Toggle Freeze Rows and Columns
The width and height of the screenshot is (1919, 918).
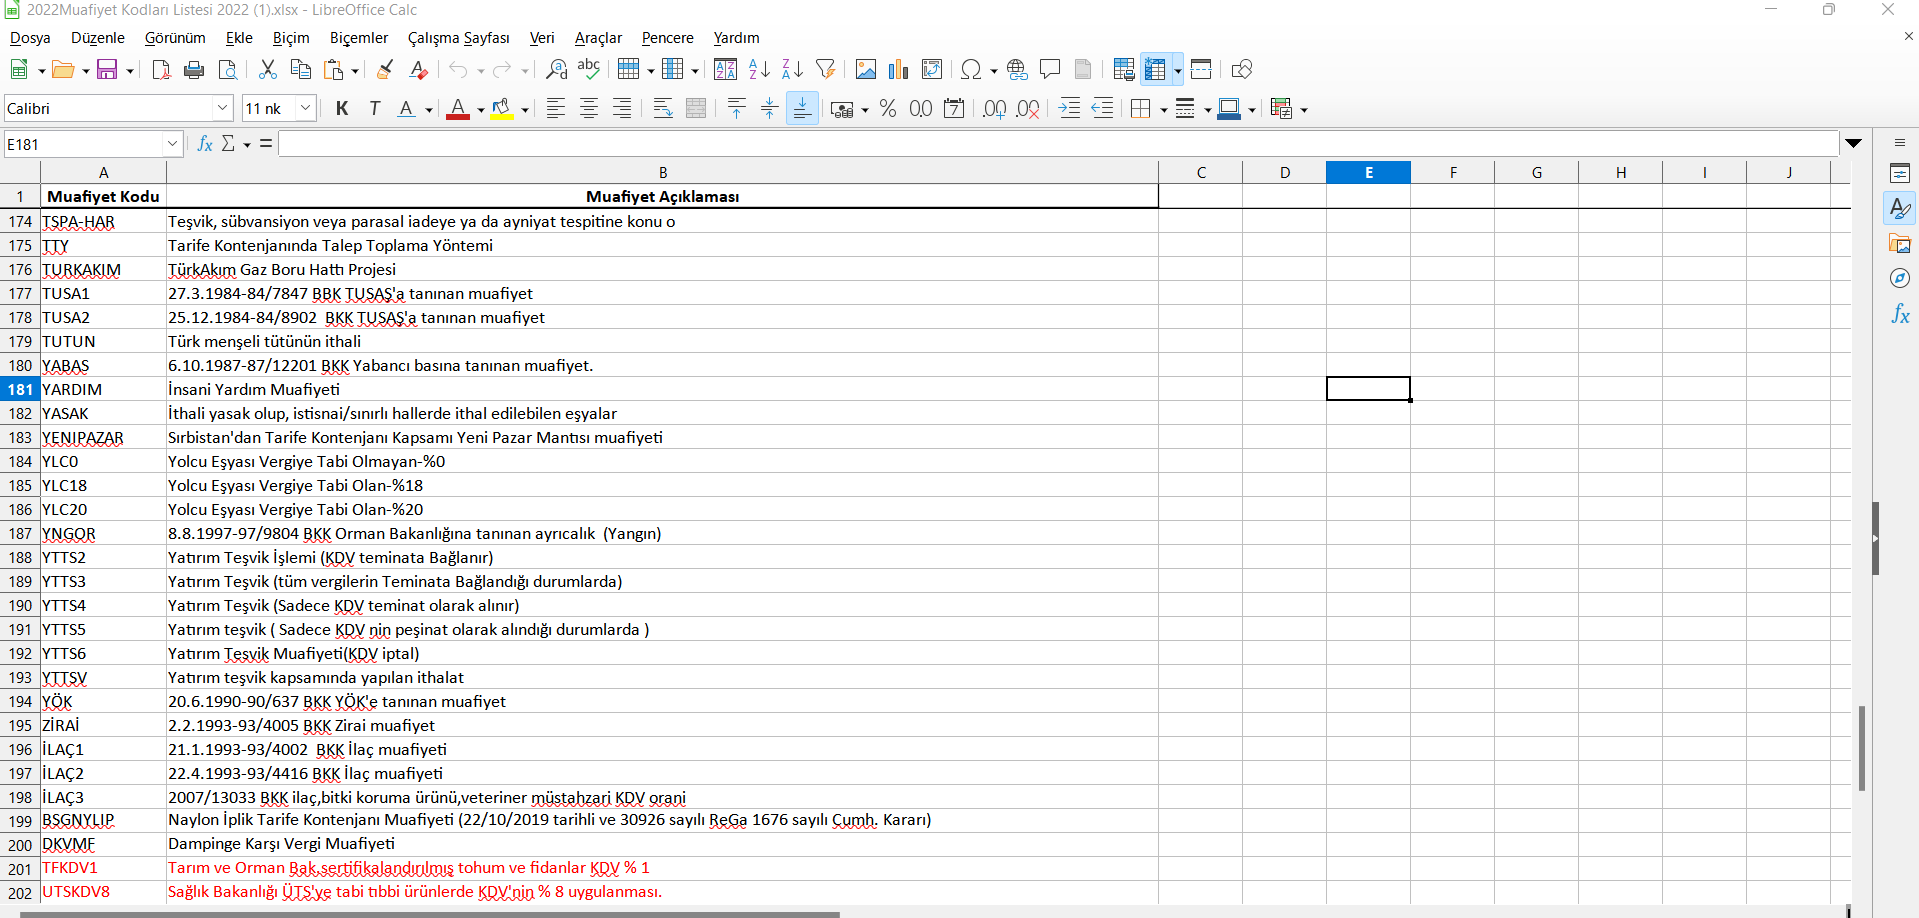[x=1156, y=69]
